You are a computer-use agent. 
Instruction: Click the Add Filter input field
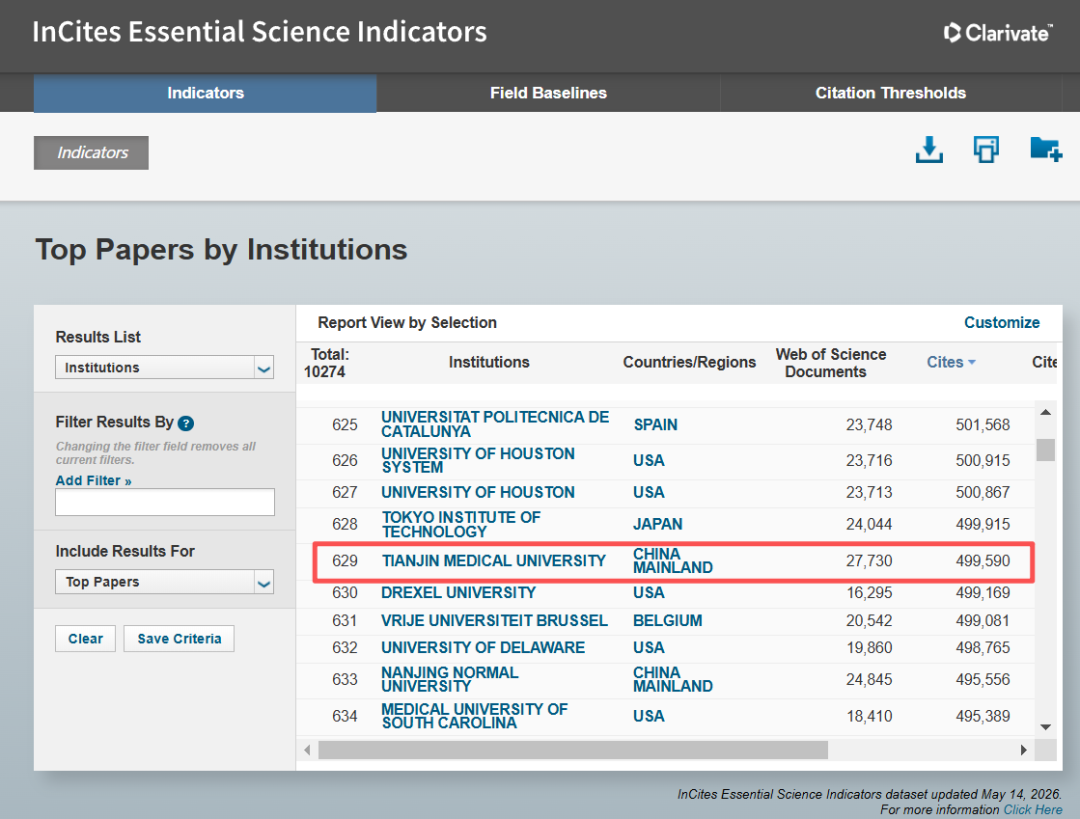[x=165, y=502]
